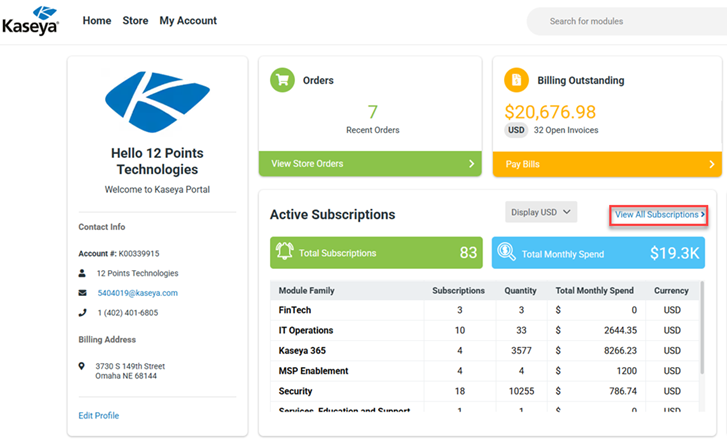Click the green shopping cart Orders icon
The width and height of the screenshot is (727, 440).
tap(282, 80)
